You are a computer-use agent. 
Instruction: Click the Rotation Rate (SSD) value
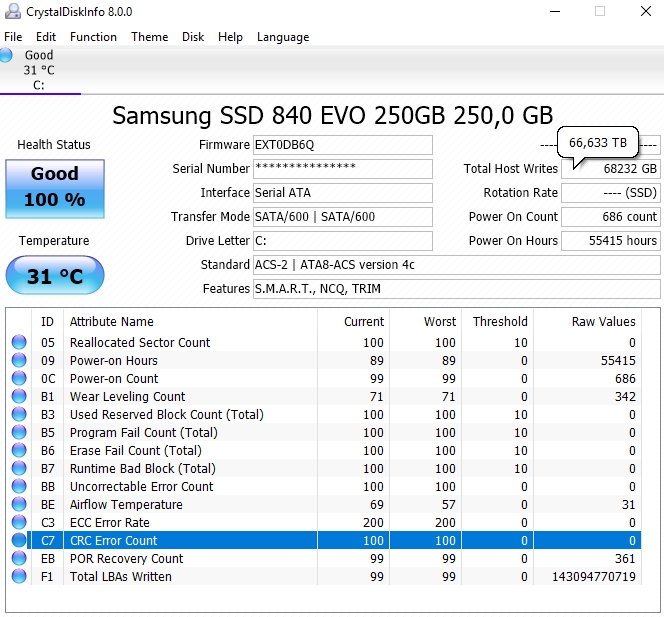click(x=611, y=193)
